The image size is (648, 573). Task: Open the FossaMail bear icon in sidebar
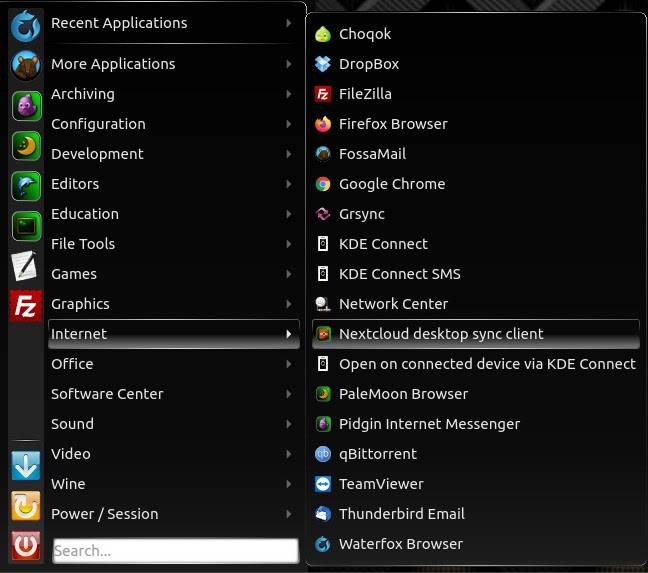click(x=26, y=66)
